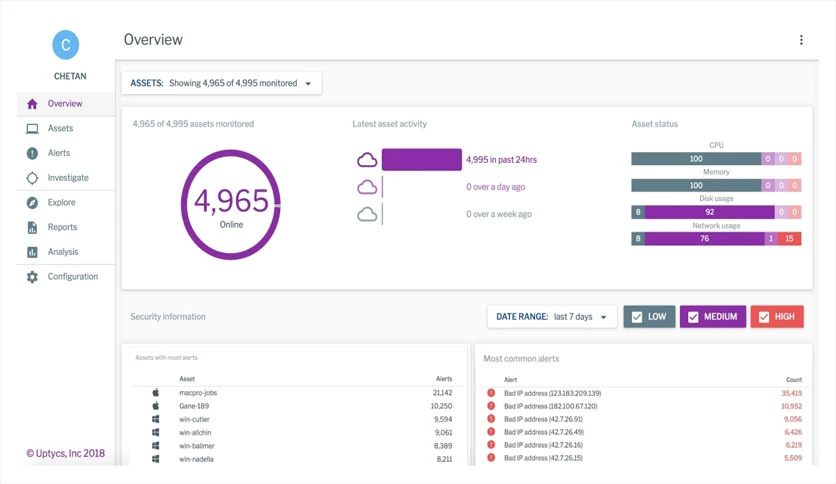Click the Configuration gear icon

(32, 277)
